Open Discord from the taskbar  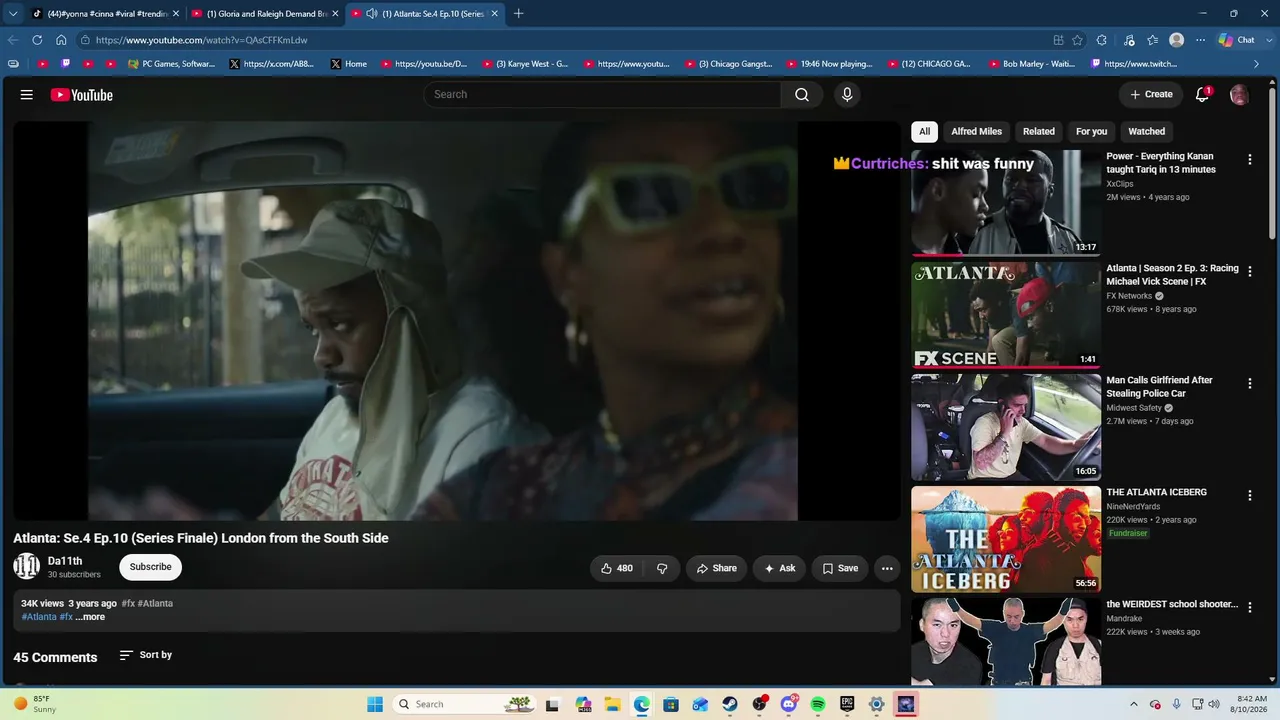click(x=788, y=704)
